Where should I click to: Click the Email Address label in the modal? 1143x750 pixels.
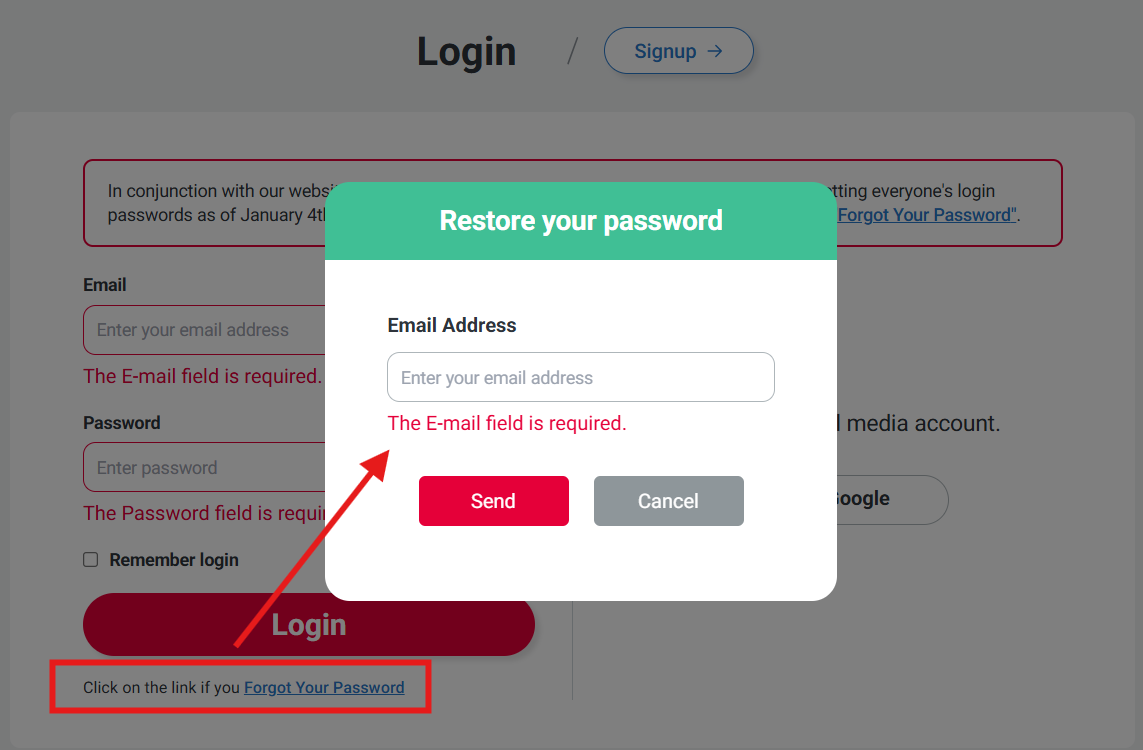coord(451,325)
